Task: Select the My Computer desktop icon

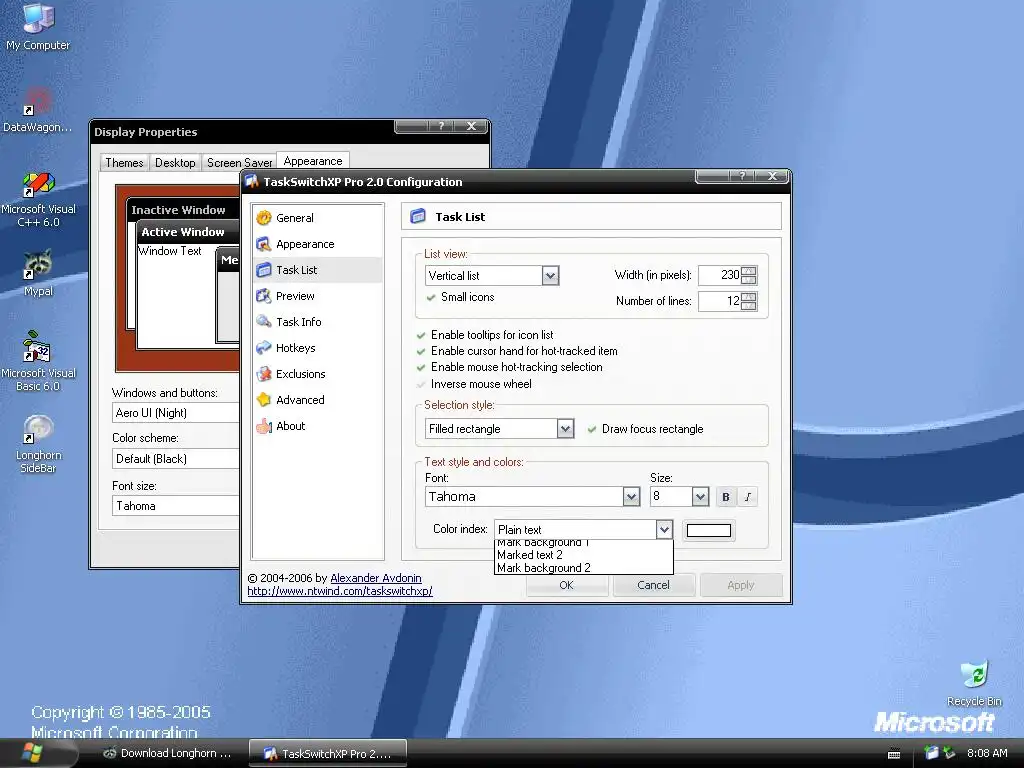Action: [x=38, y=26]
